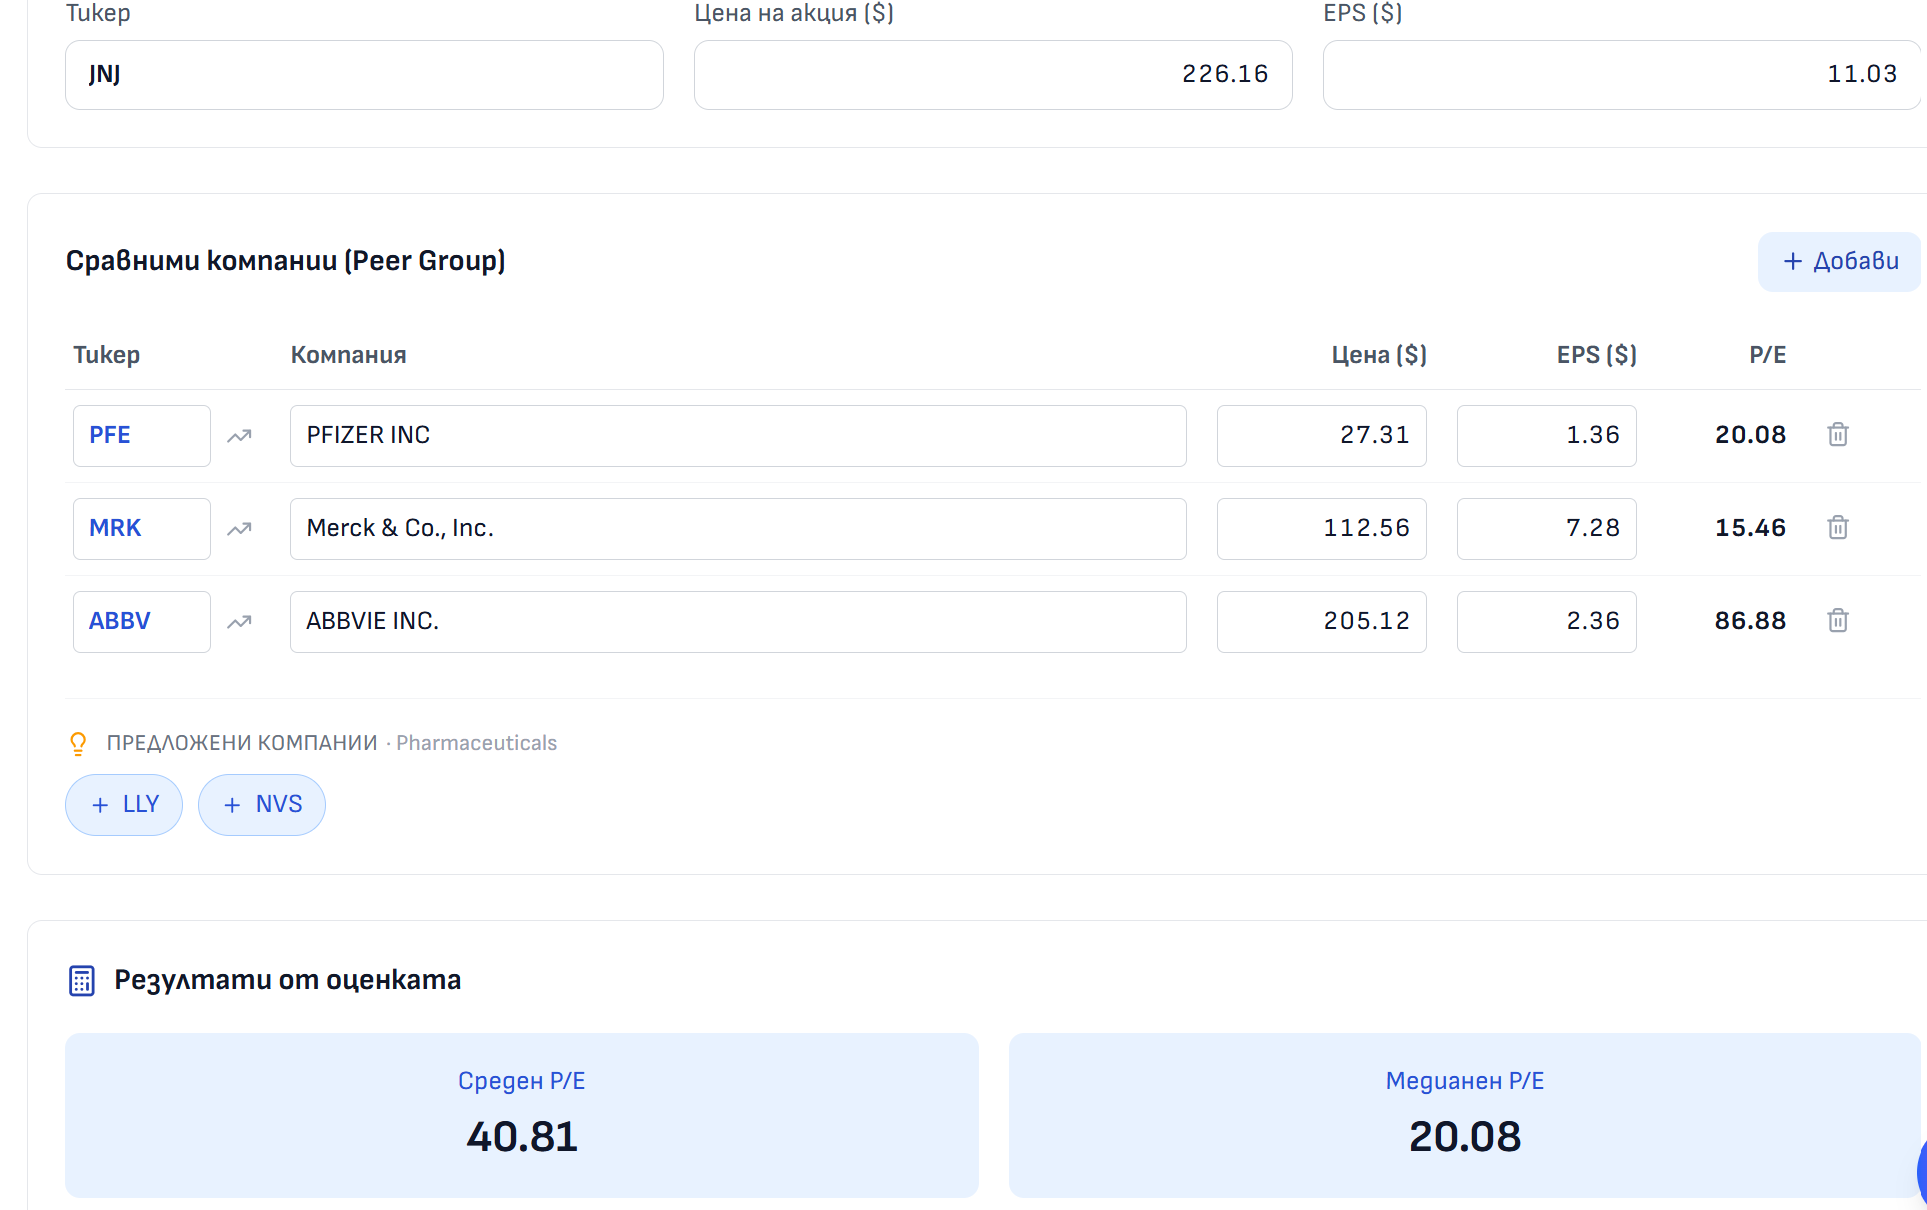
Task: Edit the EPS field showing 11.03
Action: [1622, 75]
